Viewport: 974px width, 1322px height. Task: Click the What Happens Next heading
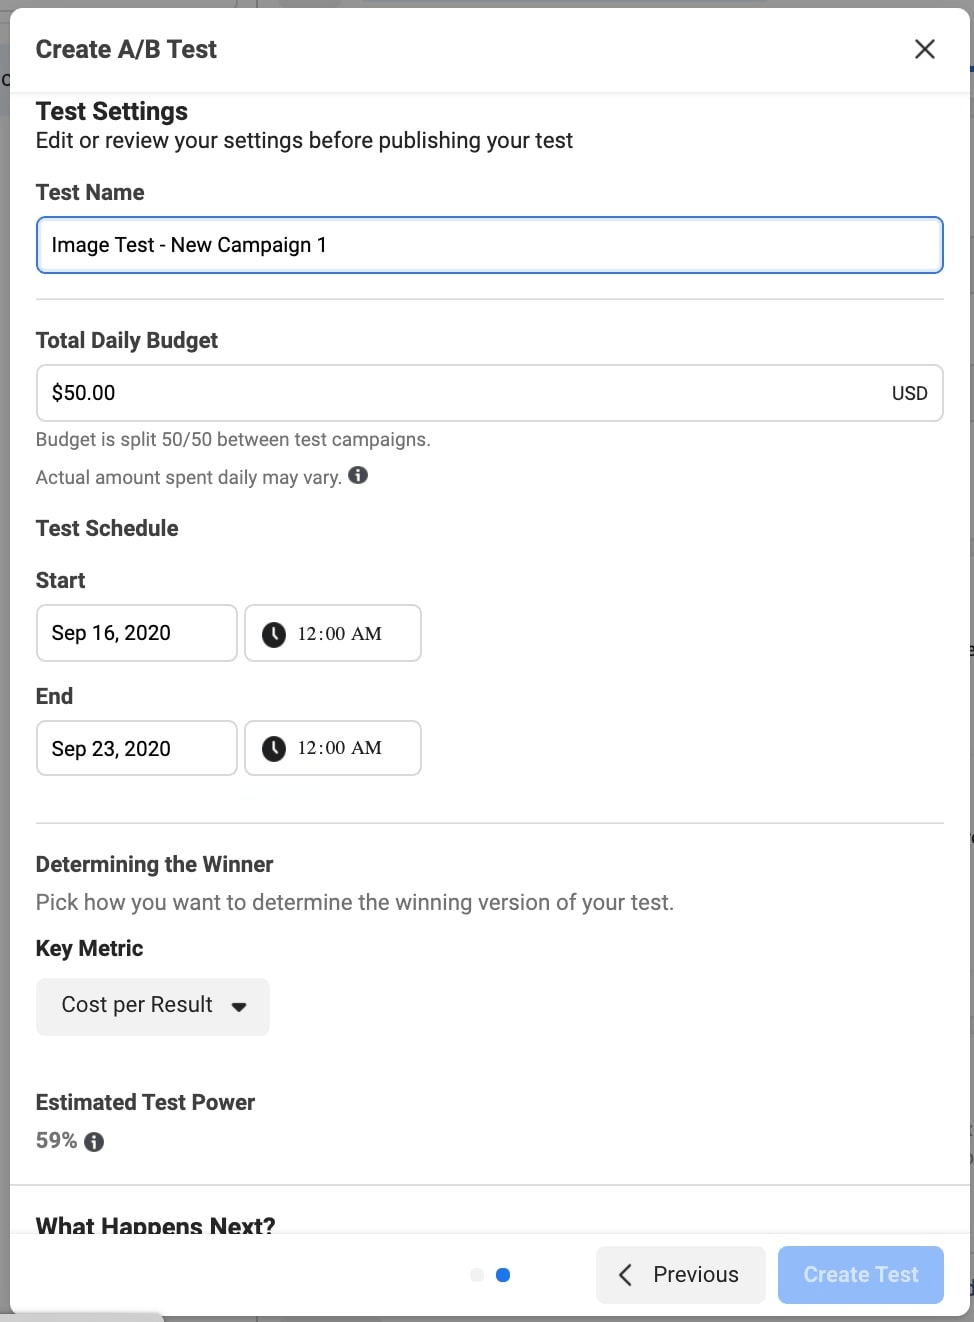pos(155,1225)
